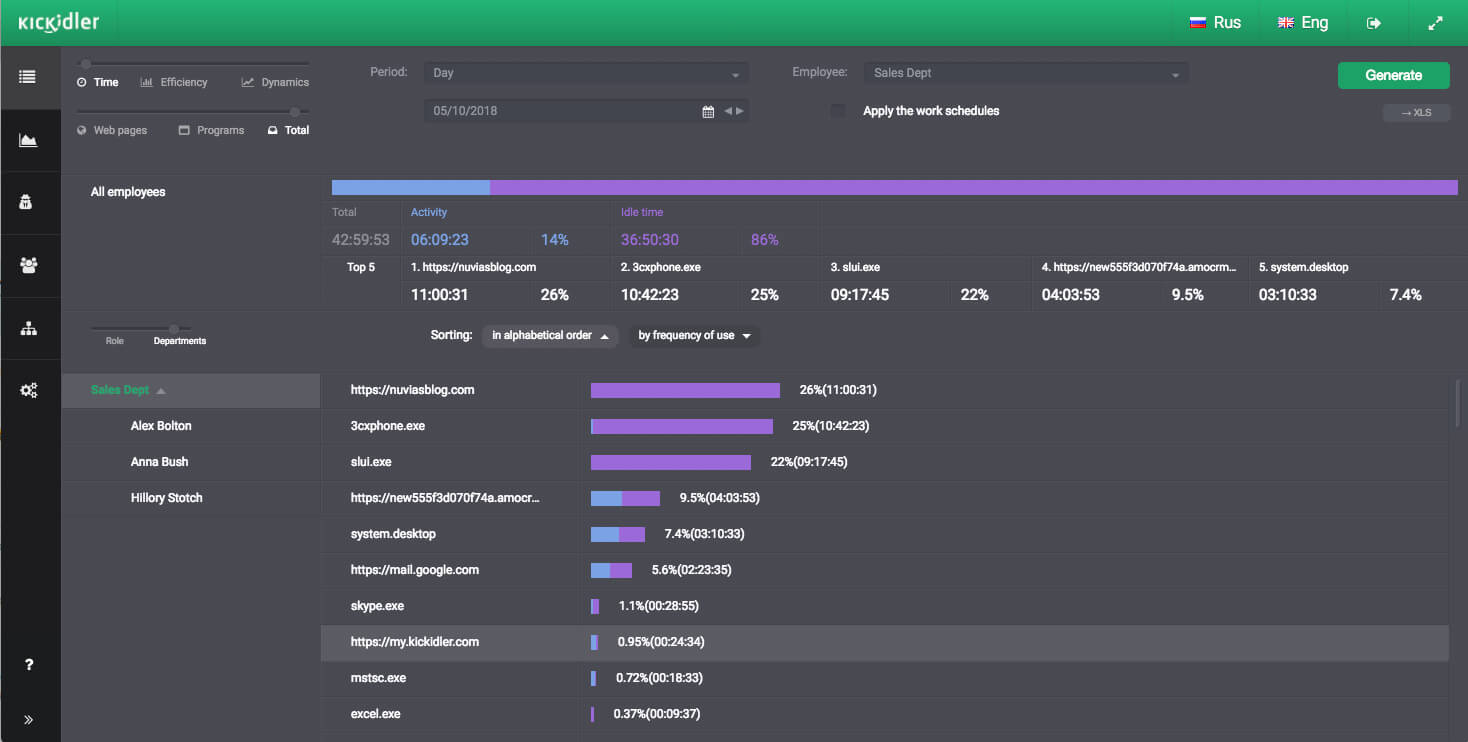Click the Role/Departments slider handle
The image size is (1468, 742).
(x=173, y=328)
